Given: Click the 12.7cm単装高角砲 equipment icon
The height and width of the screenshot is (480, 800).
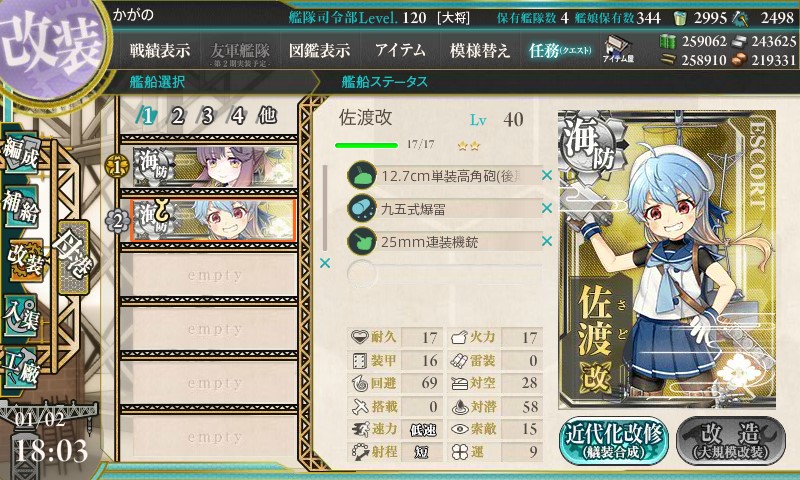Looking at the screenshot, I should 362,175.
